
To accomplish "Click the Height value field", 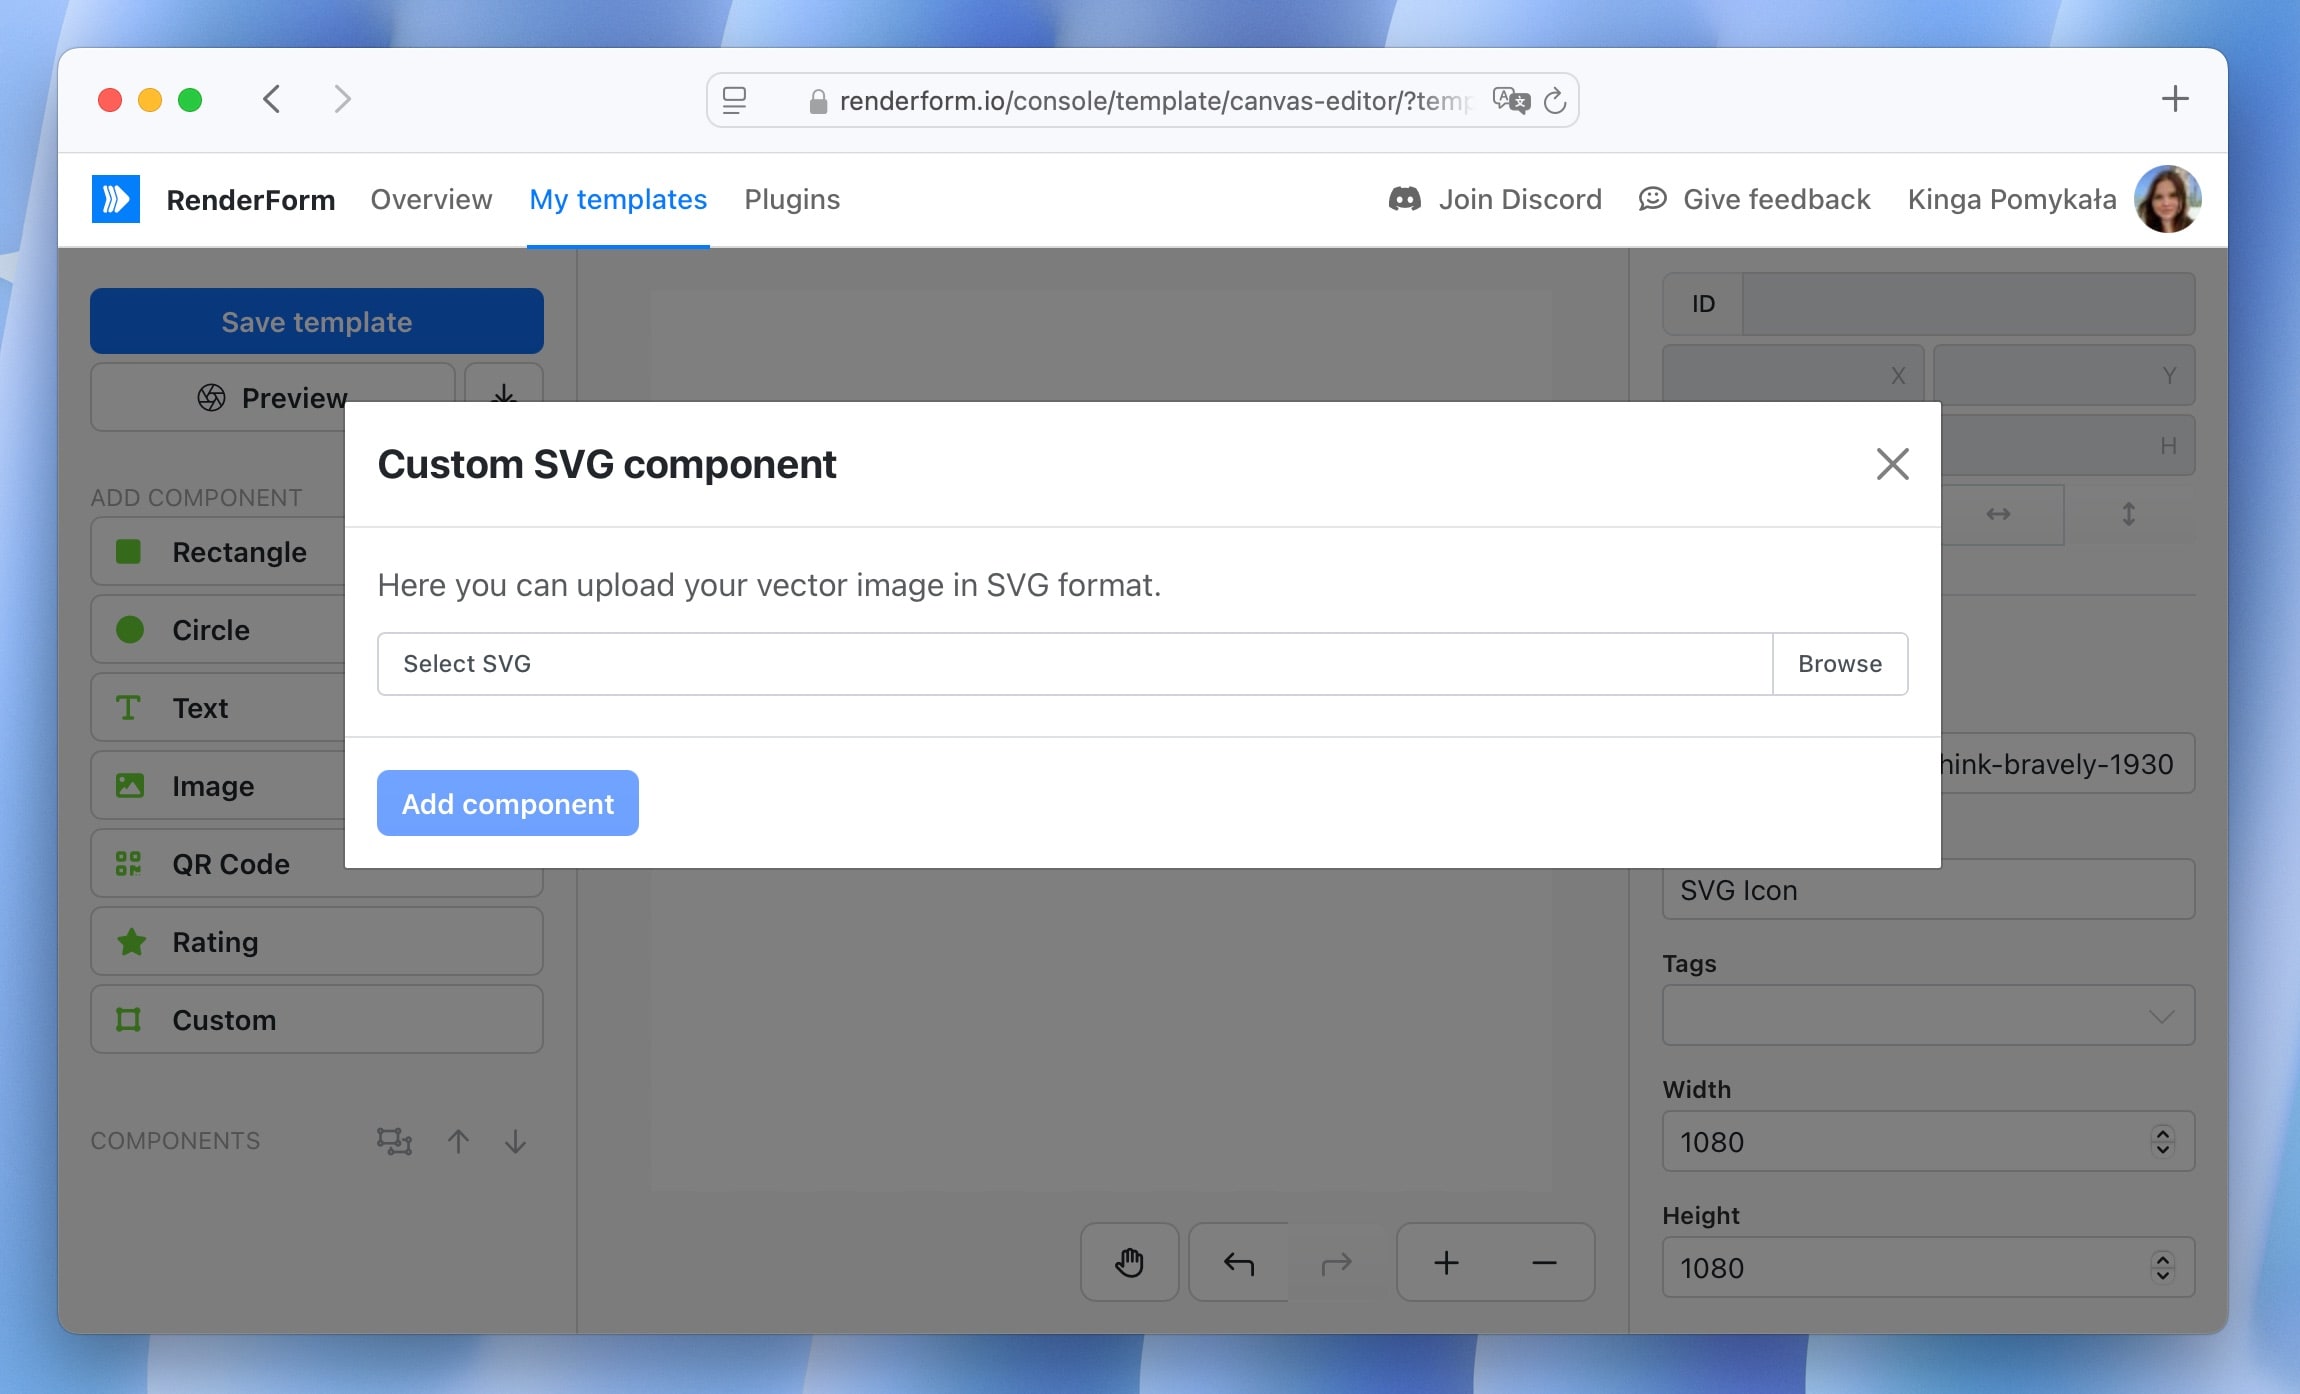I will point(1928,1267).
